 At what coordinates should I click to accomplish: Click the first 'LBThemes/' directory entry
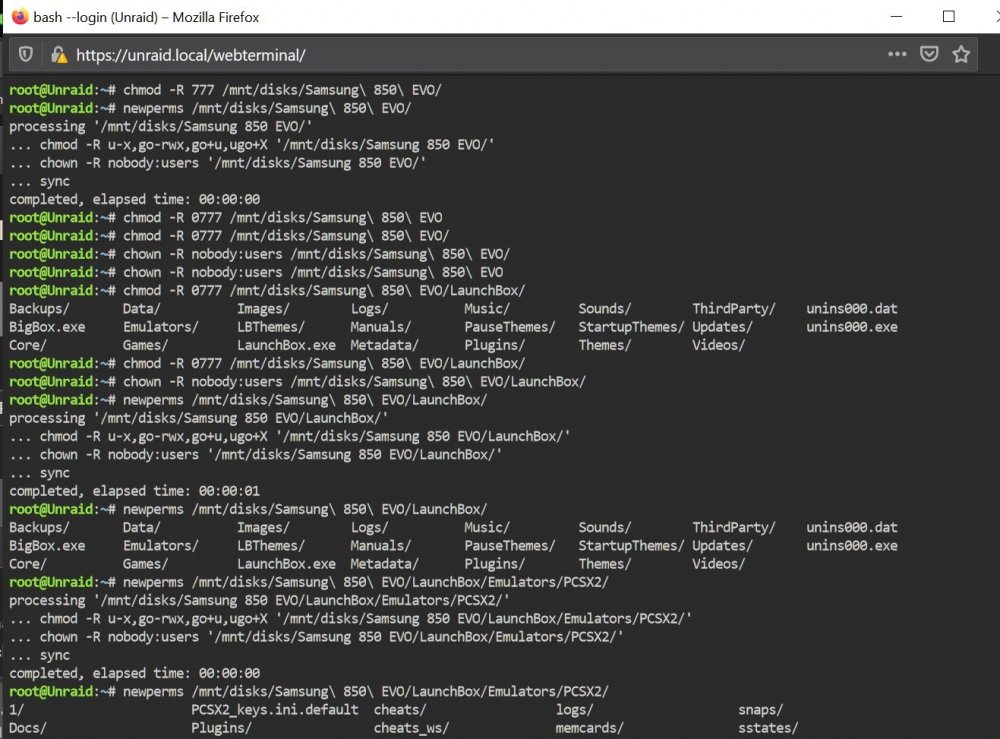(x=270, y=327)
